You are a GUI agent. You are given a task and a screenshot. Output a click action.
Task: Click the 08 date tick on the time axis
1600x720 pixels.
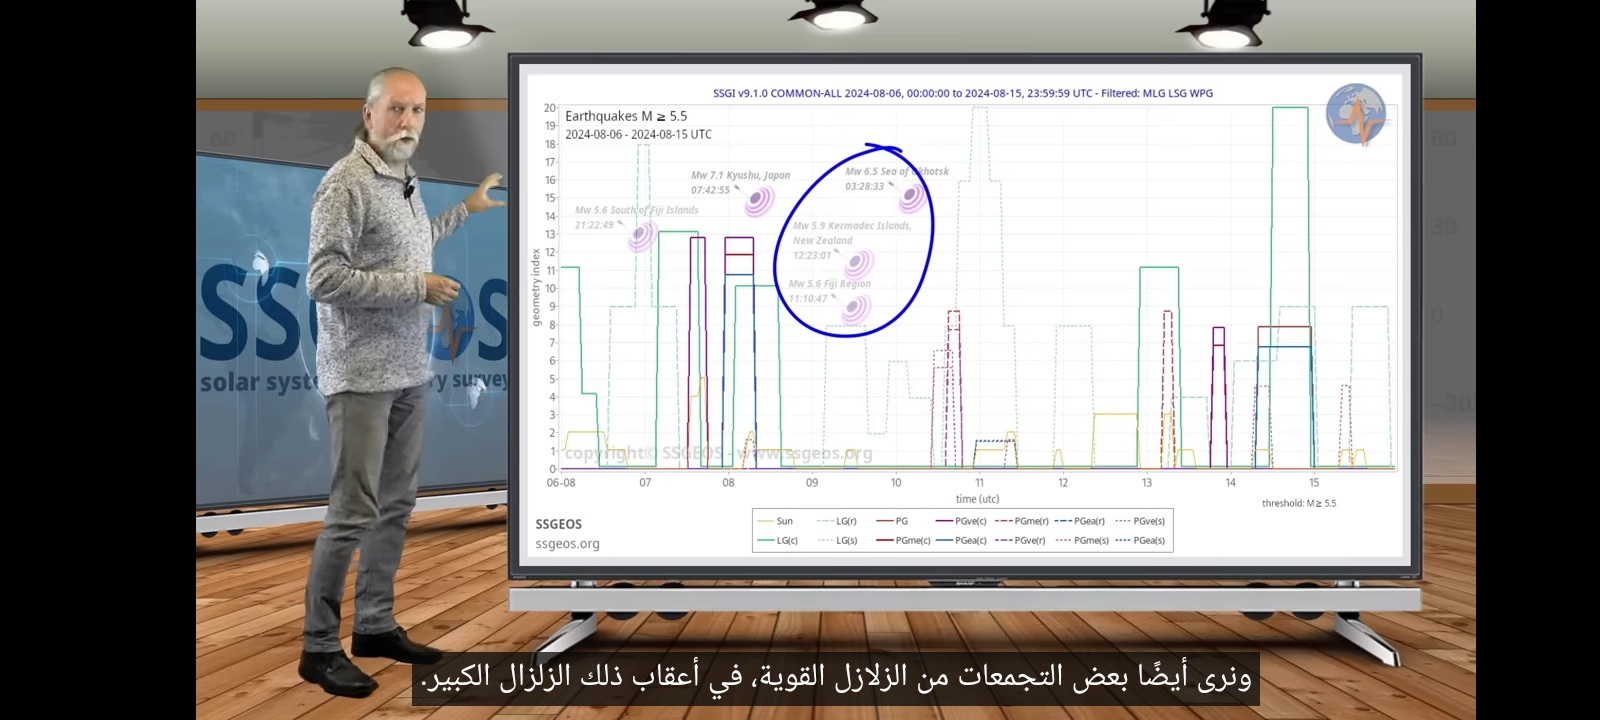pyautogui.click(x=728, y=482)
